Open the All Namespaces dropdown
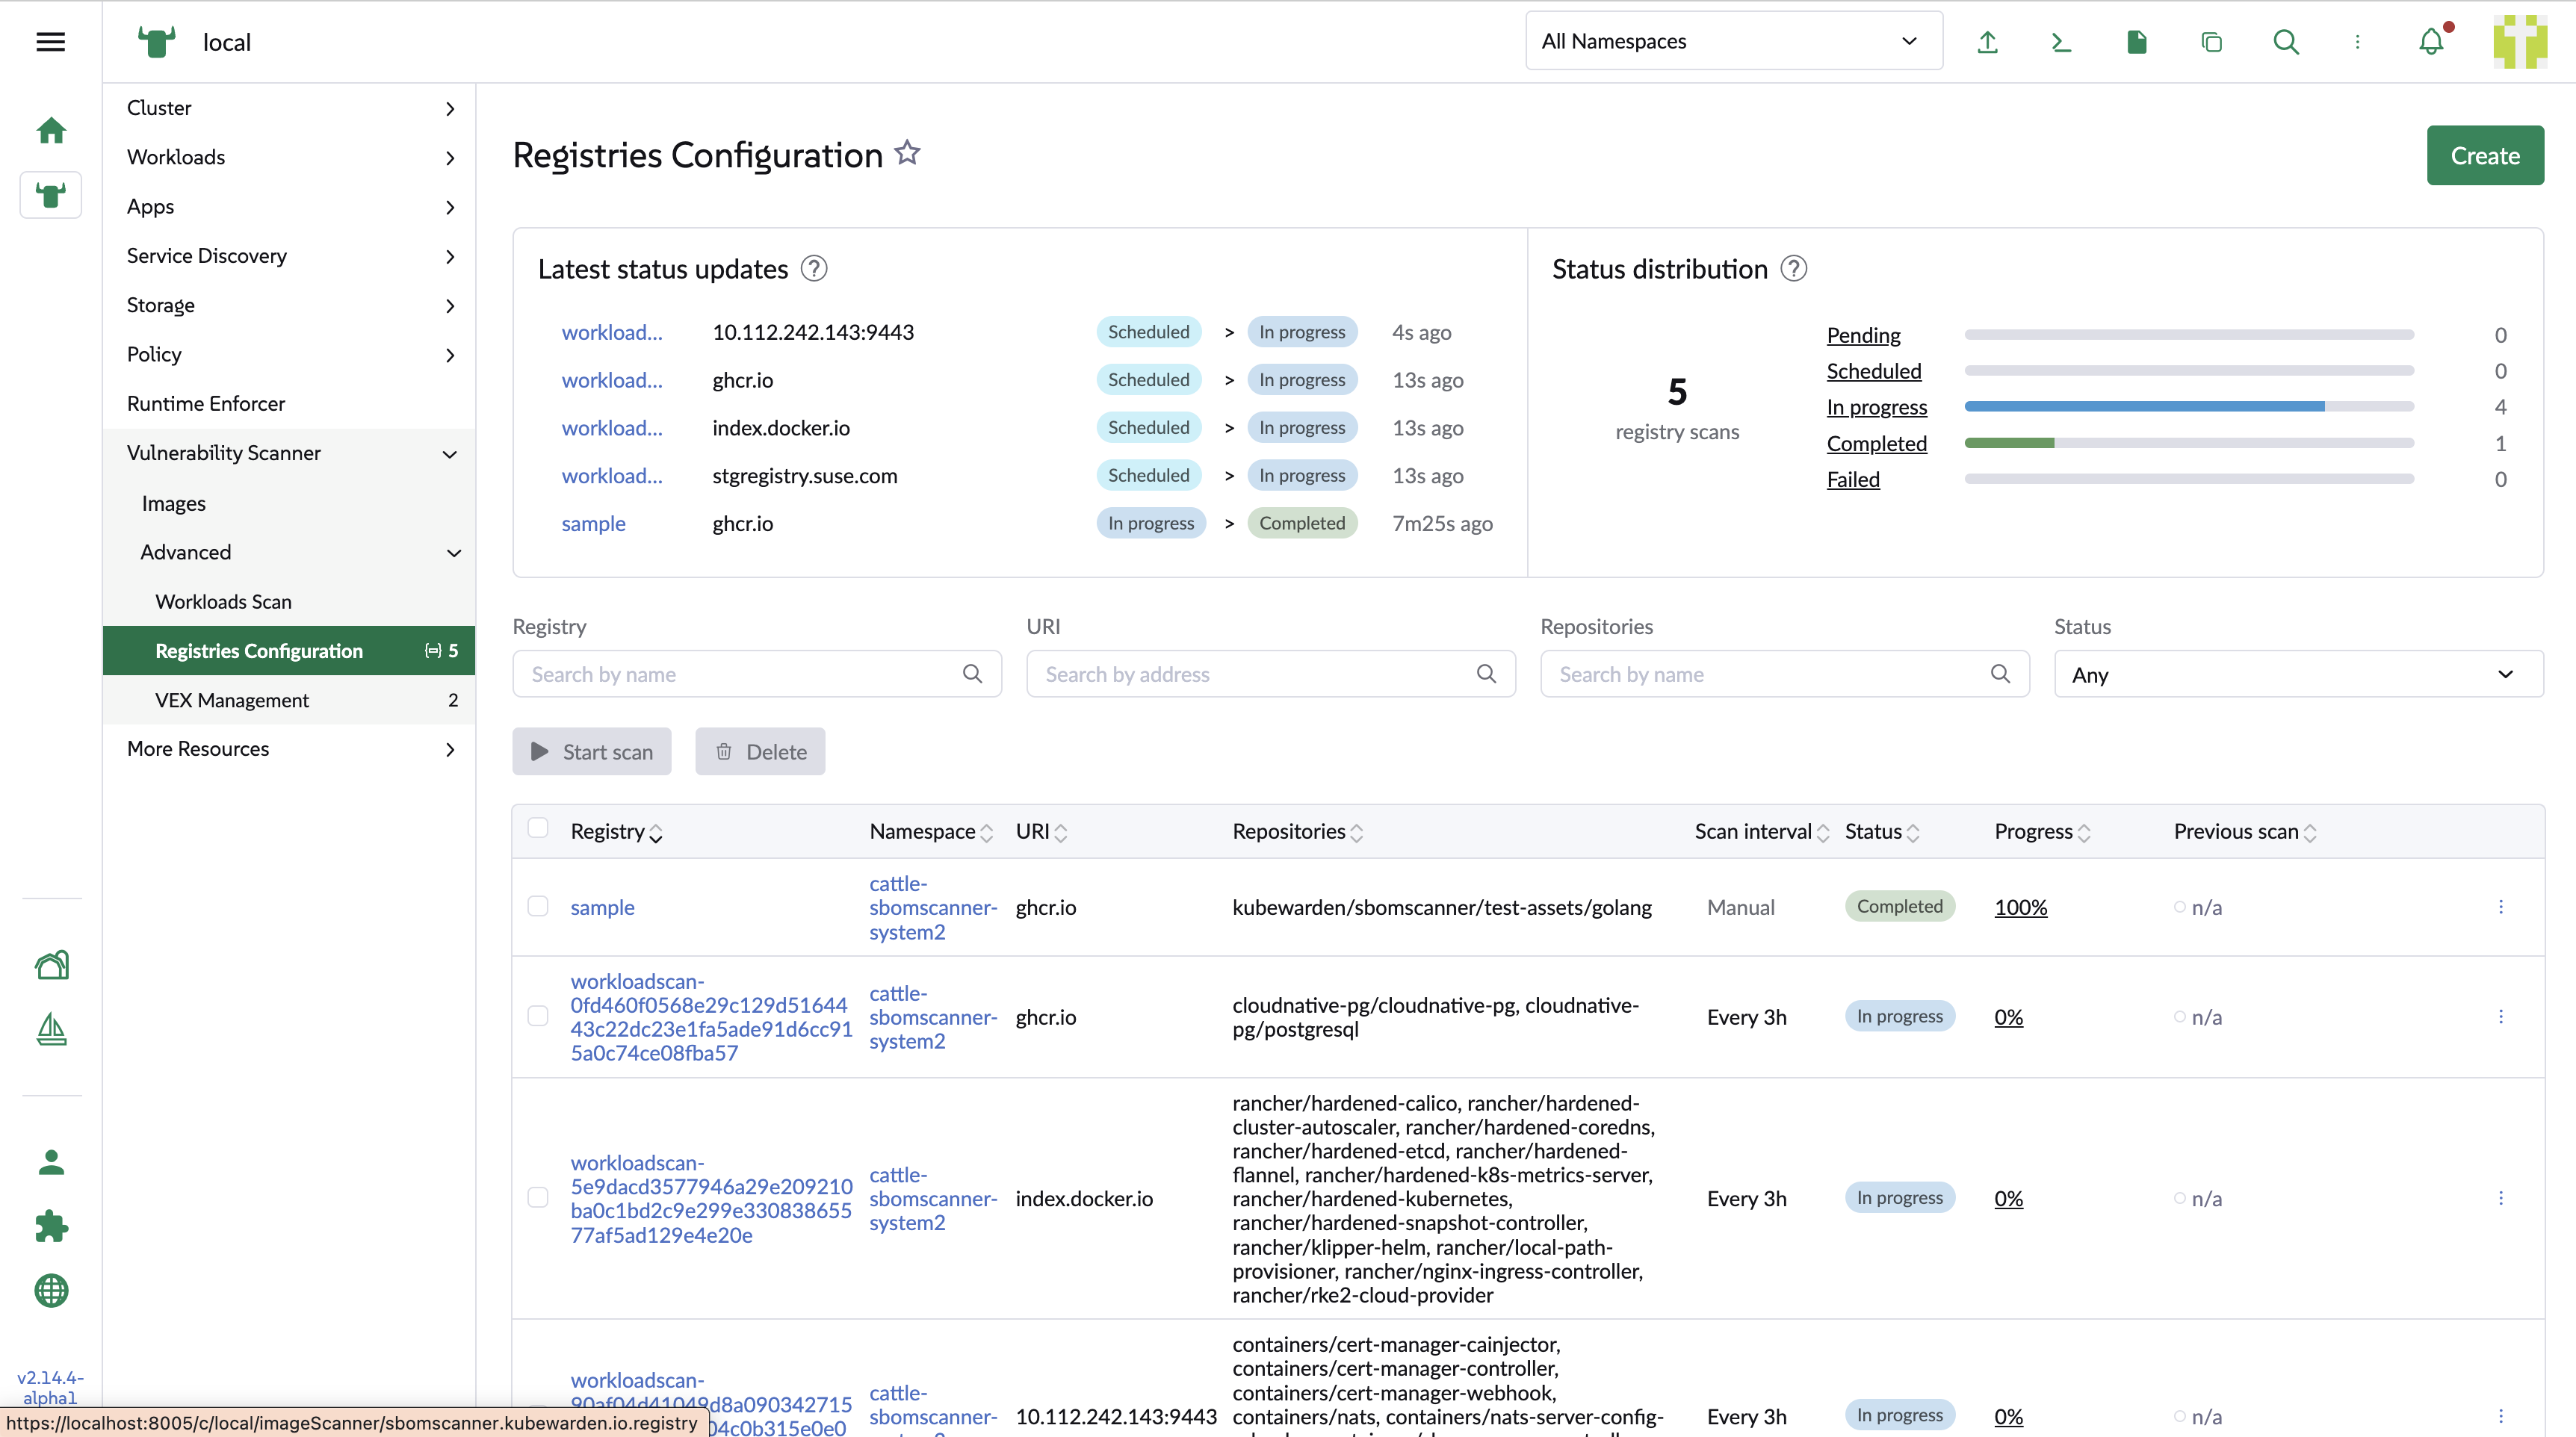This screenshot has height=1437, width=2576. tap(1733, 41)
